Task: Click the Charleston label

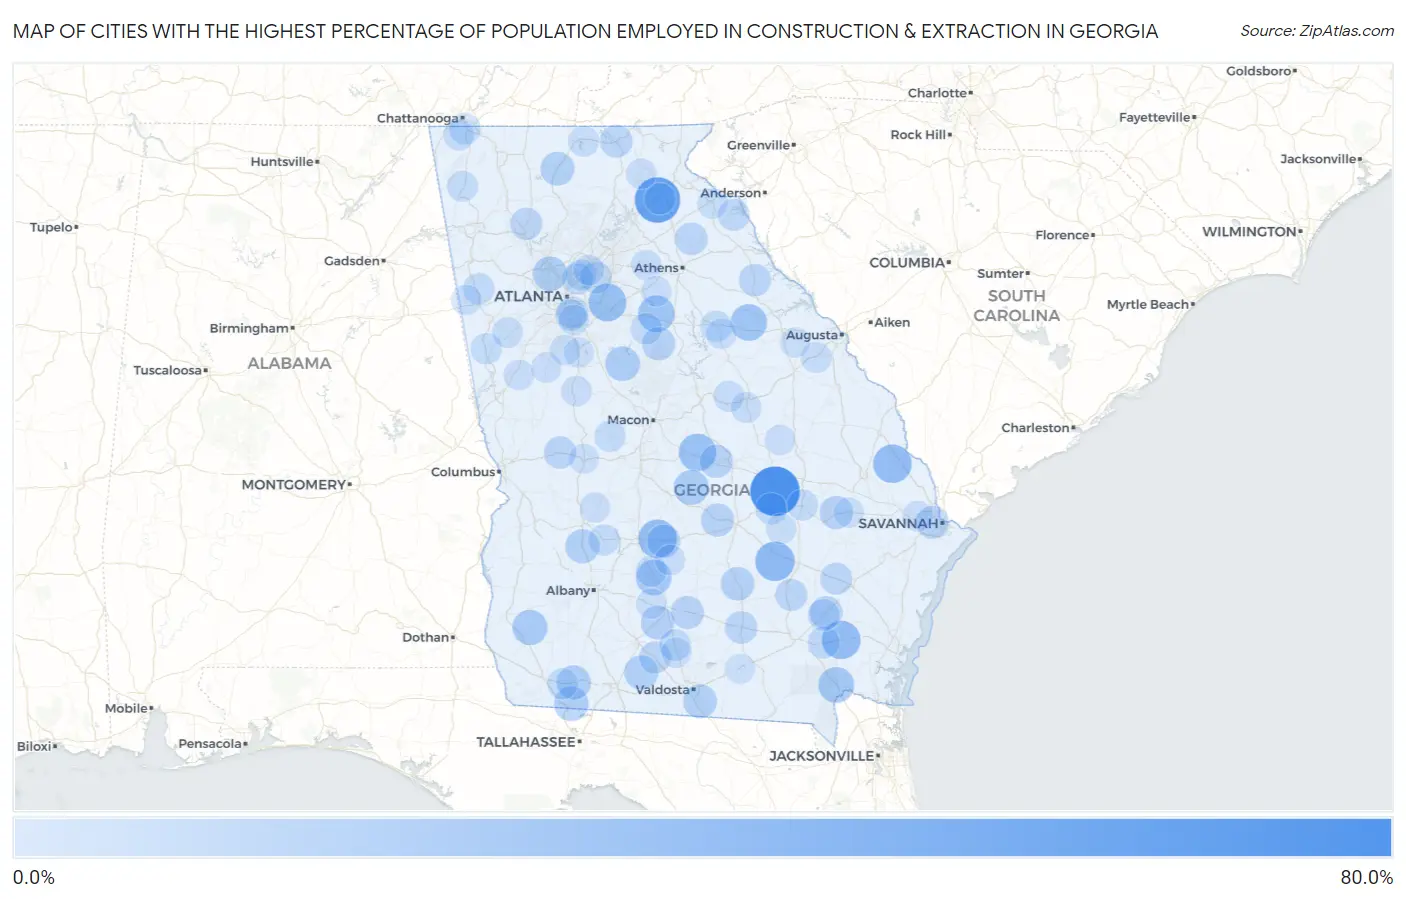Action: click(x=1035, y=428)
